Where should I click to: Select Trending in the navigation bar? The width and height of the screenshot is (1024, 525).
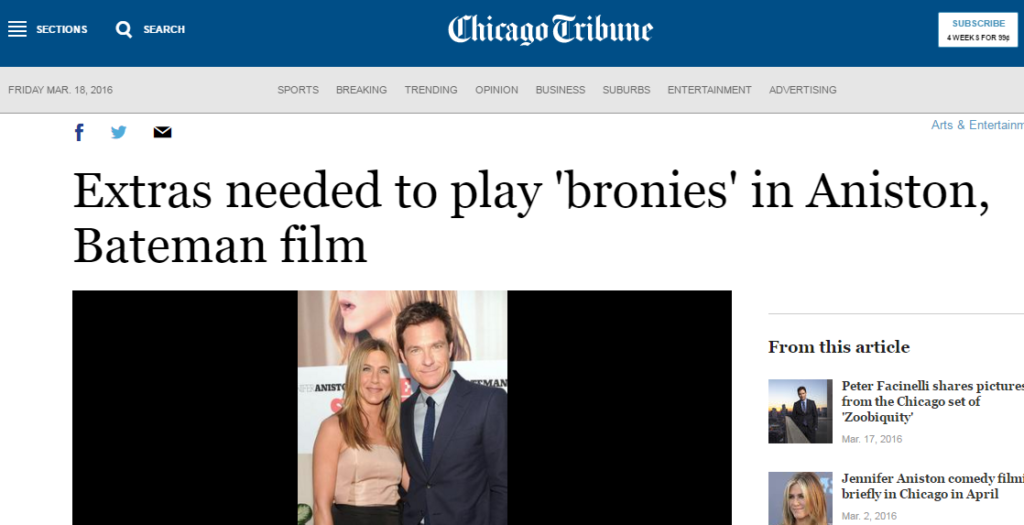point(430,90)
